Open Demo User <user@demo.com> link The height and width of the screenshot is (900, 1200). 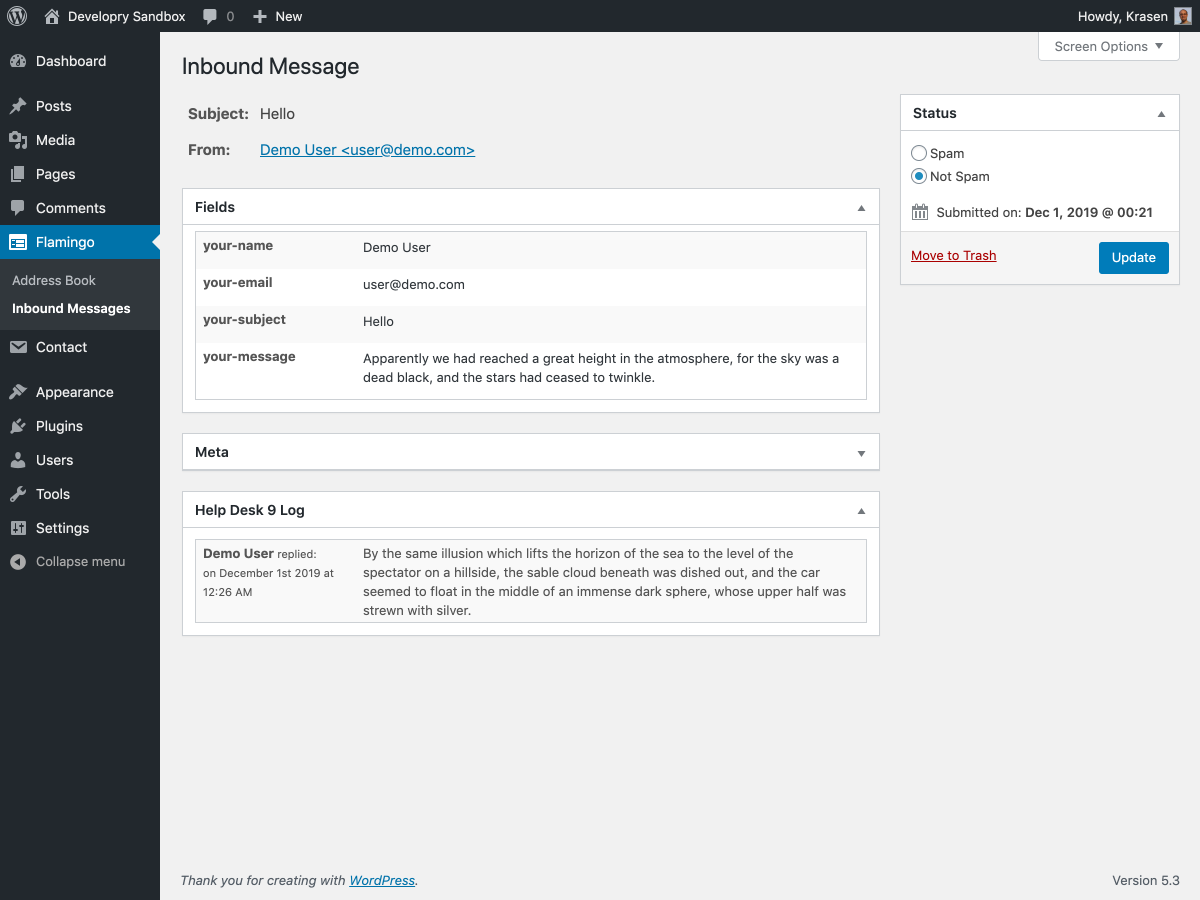367,150
